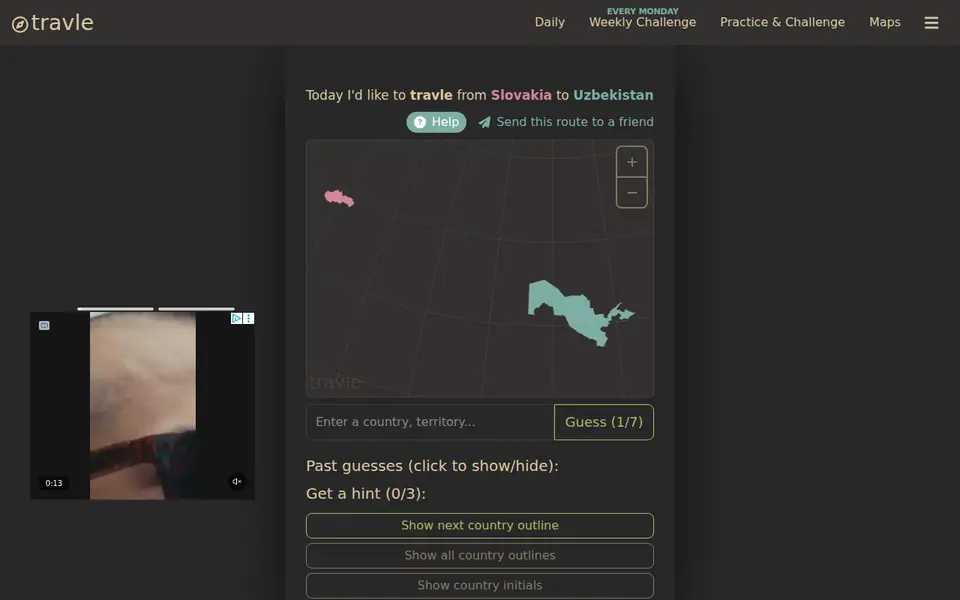Image resolution: width=960 pixels, height=600 pixels.
Task: Open Practice & Challenge page
Action: pyautogui.click(x=782, y=22)
